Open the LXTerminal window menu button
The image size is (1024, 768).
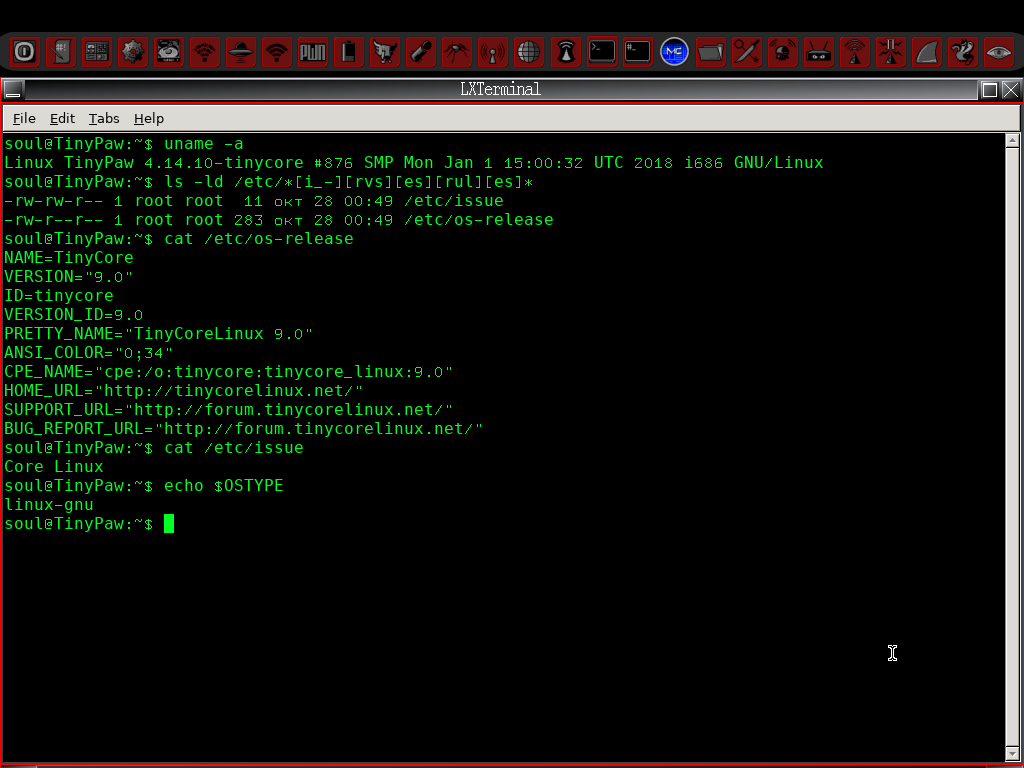[13, 89]
